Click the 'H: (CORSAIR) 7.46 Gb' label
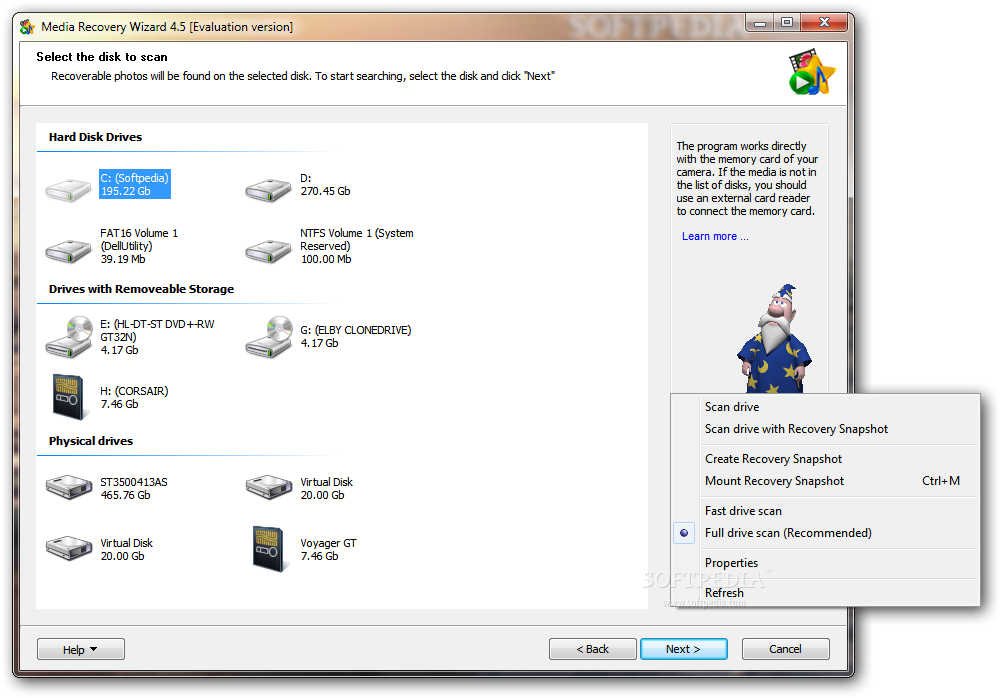 [134, 397]
